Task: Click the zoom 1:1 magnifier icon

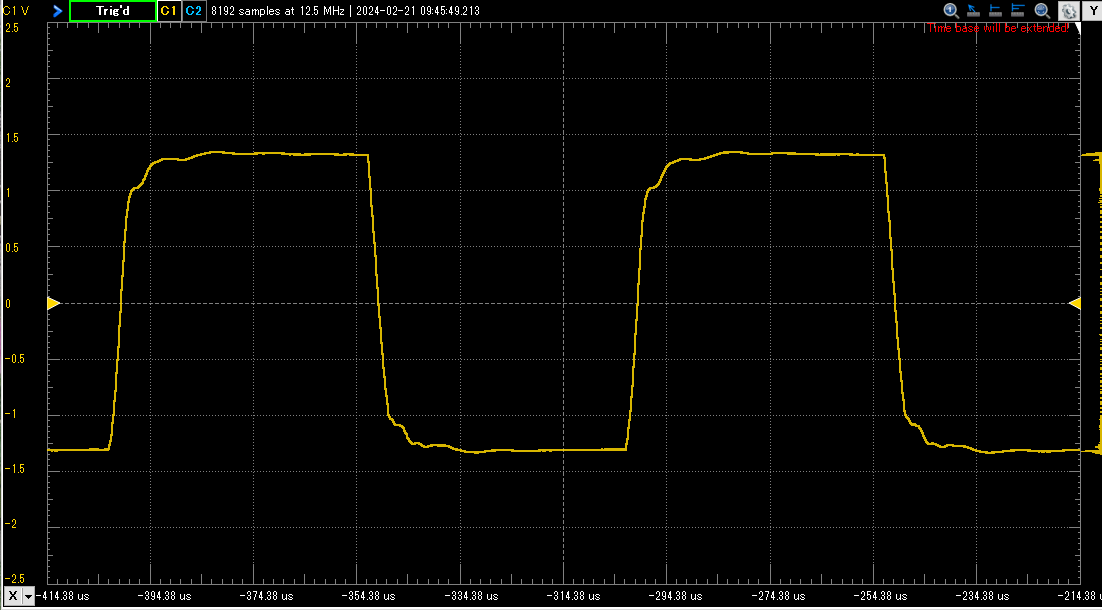Action: click(951, 11)
